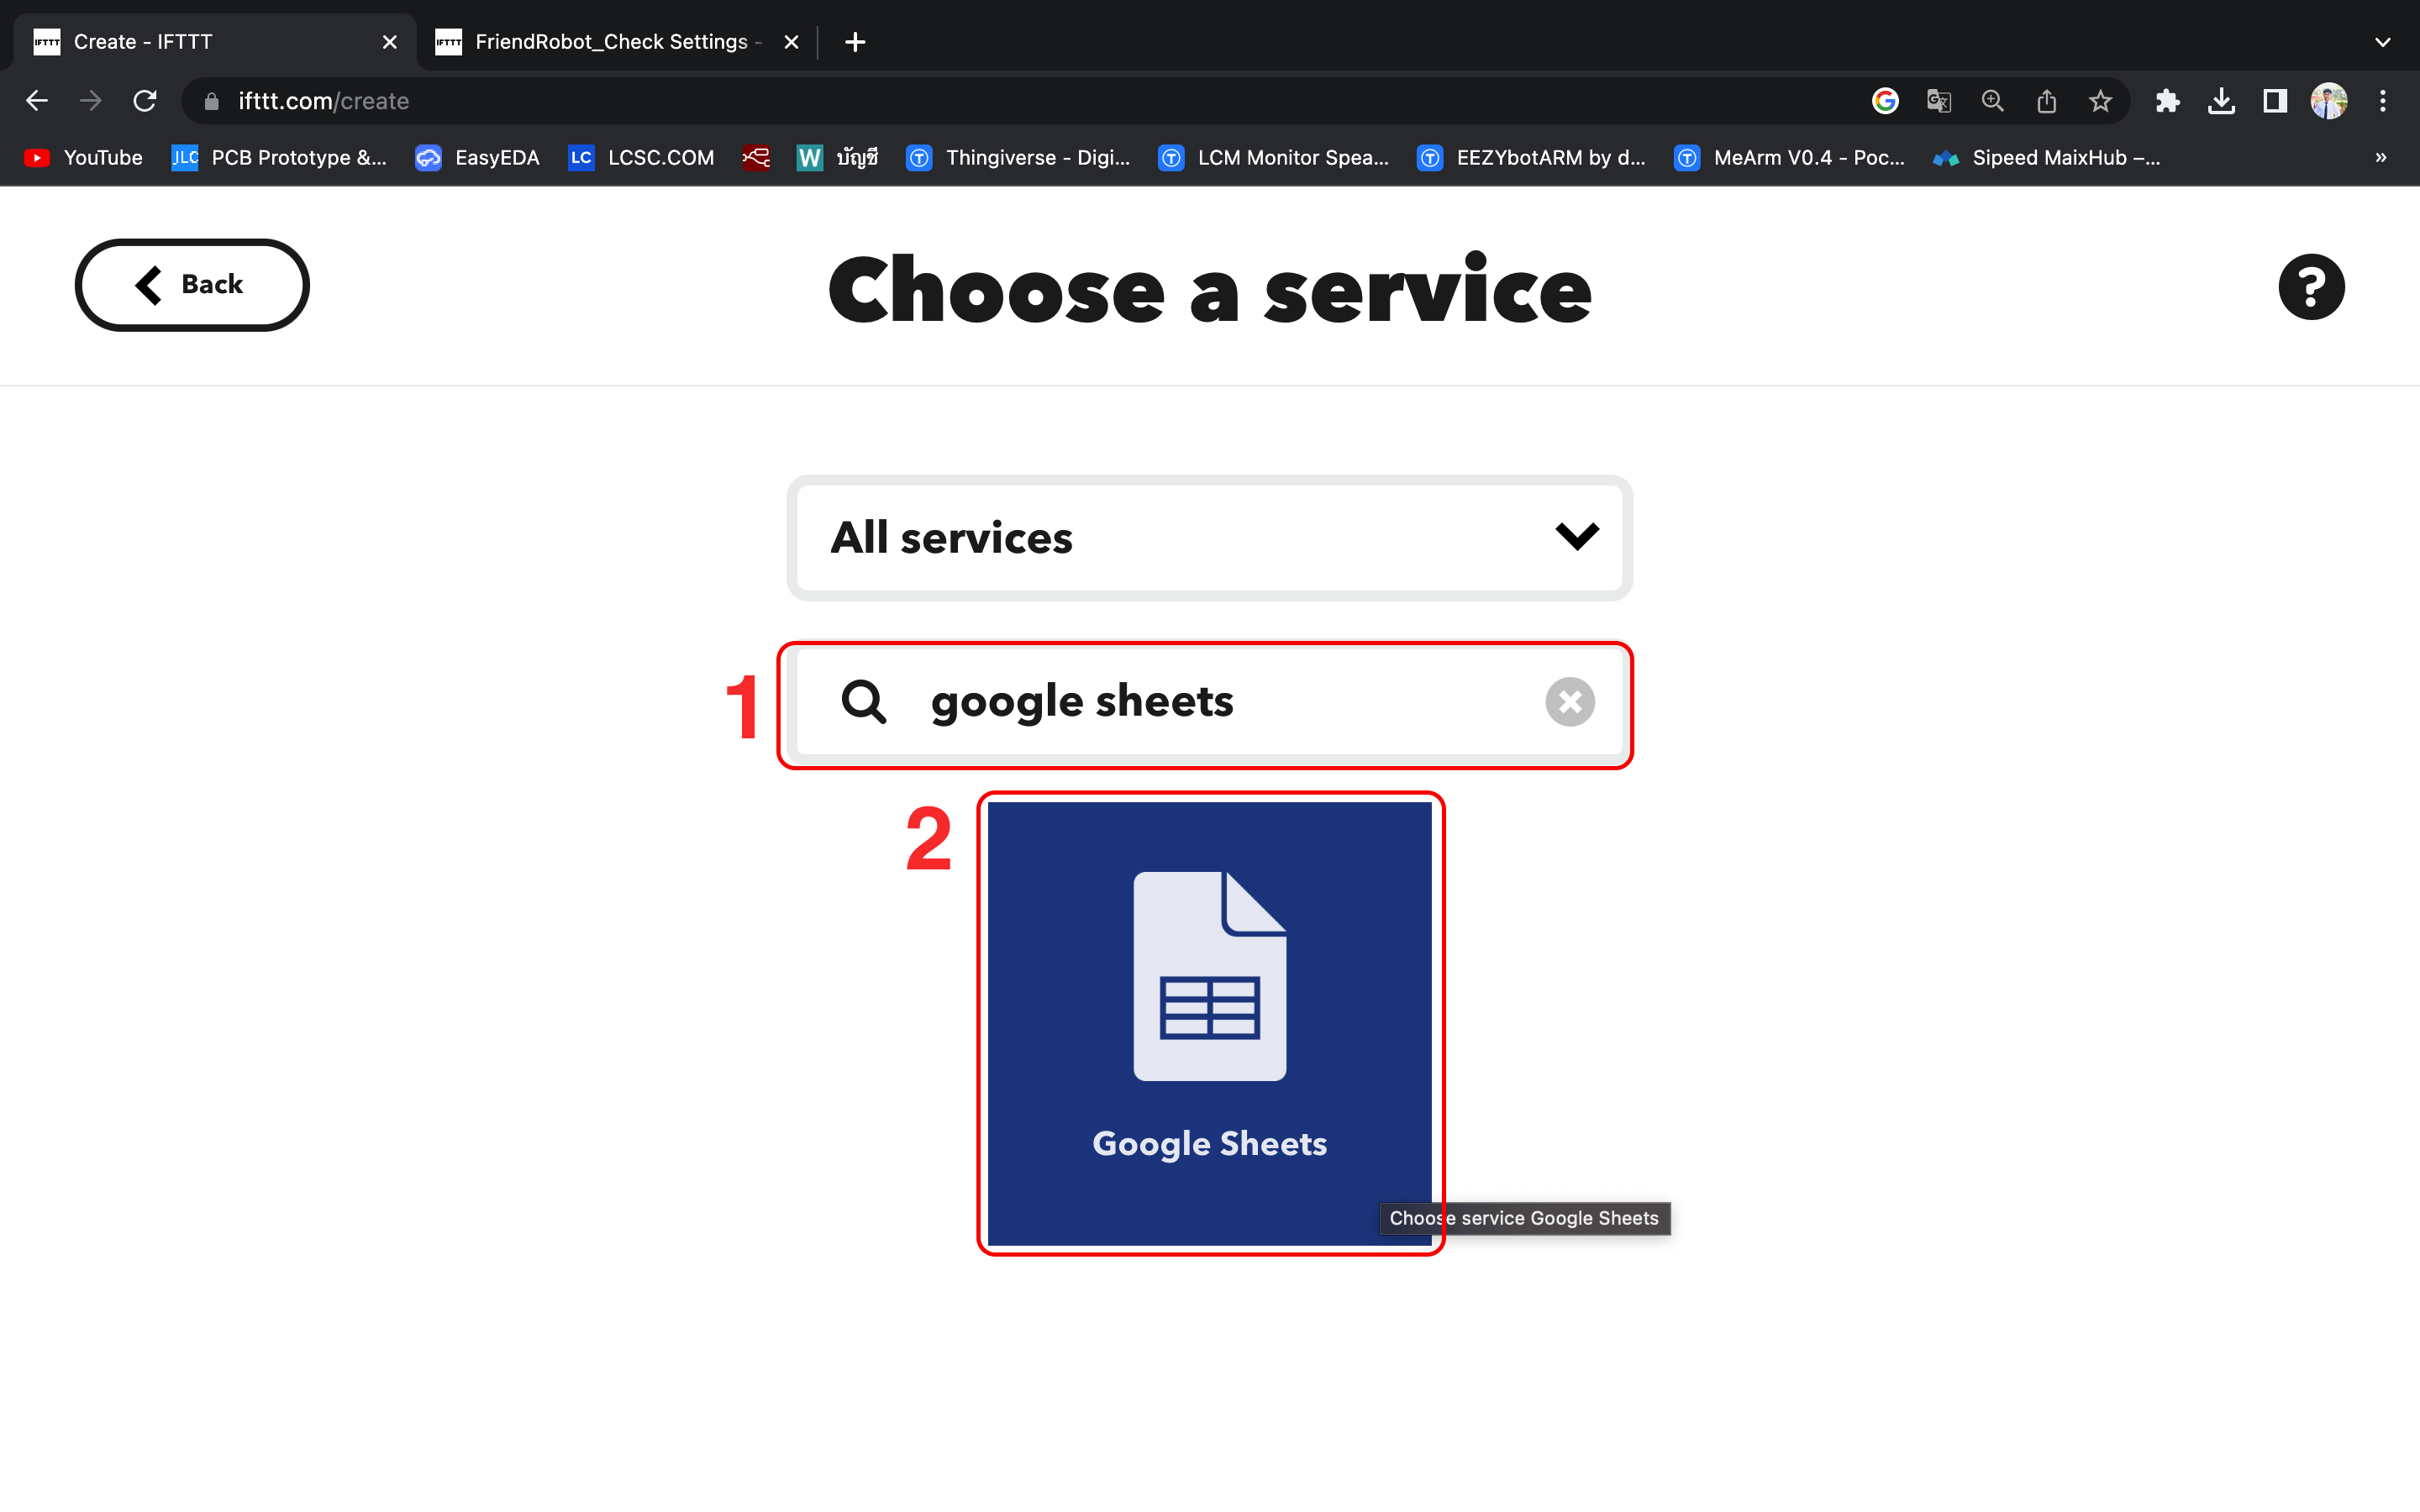
Task: Open a new browser tab
Action: click(855, 42)
